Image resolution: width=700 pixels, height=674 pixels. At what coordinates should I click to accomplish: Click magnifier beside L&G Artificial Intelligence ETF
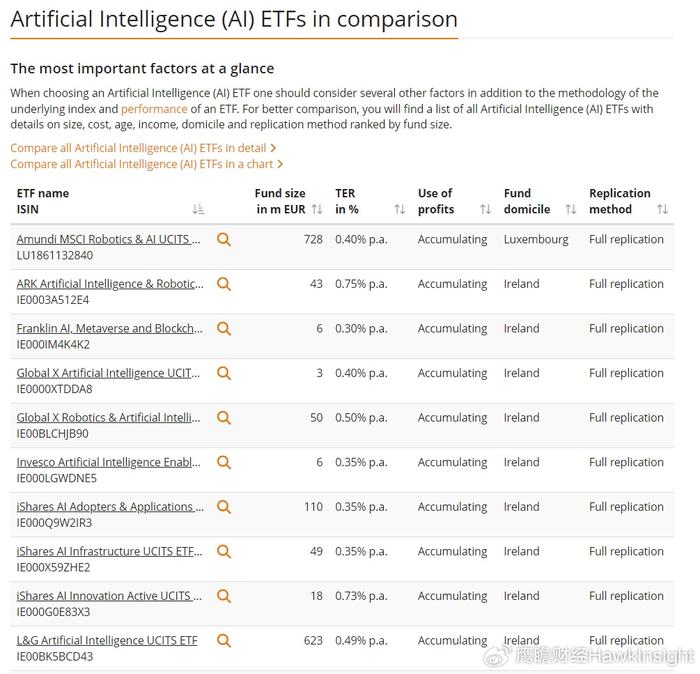click(x=224, y=641)
